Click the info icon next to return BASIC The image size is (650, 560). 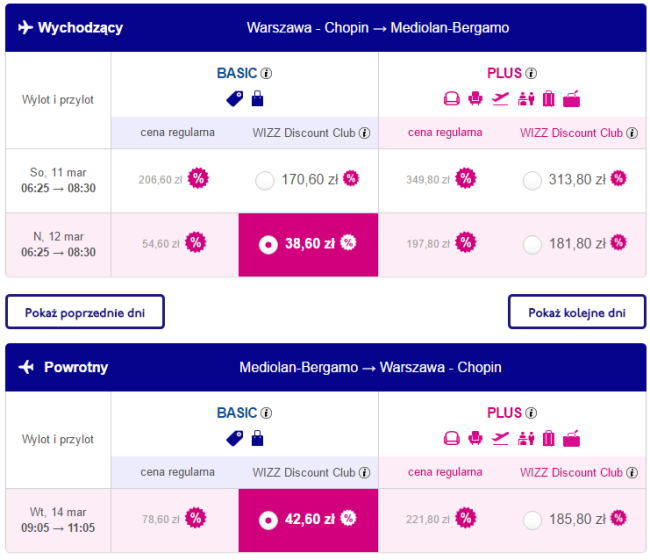266,413
